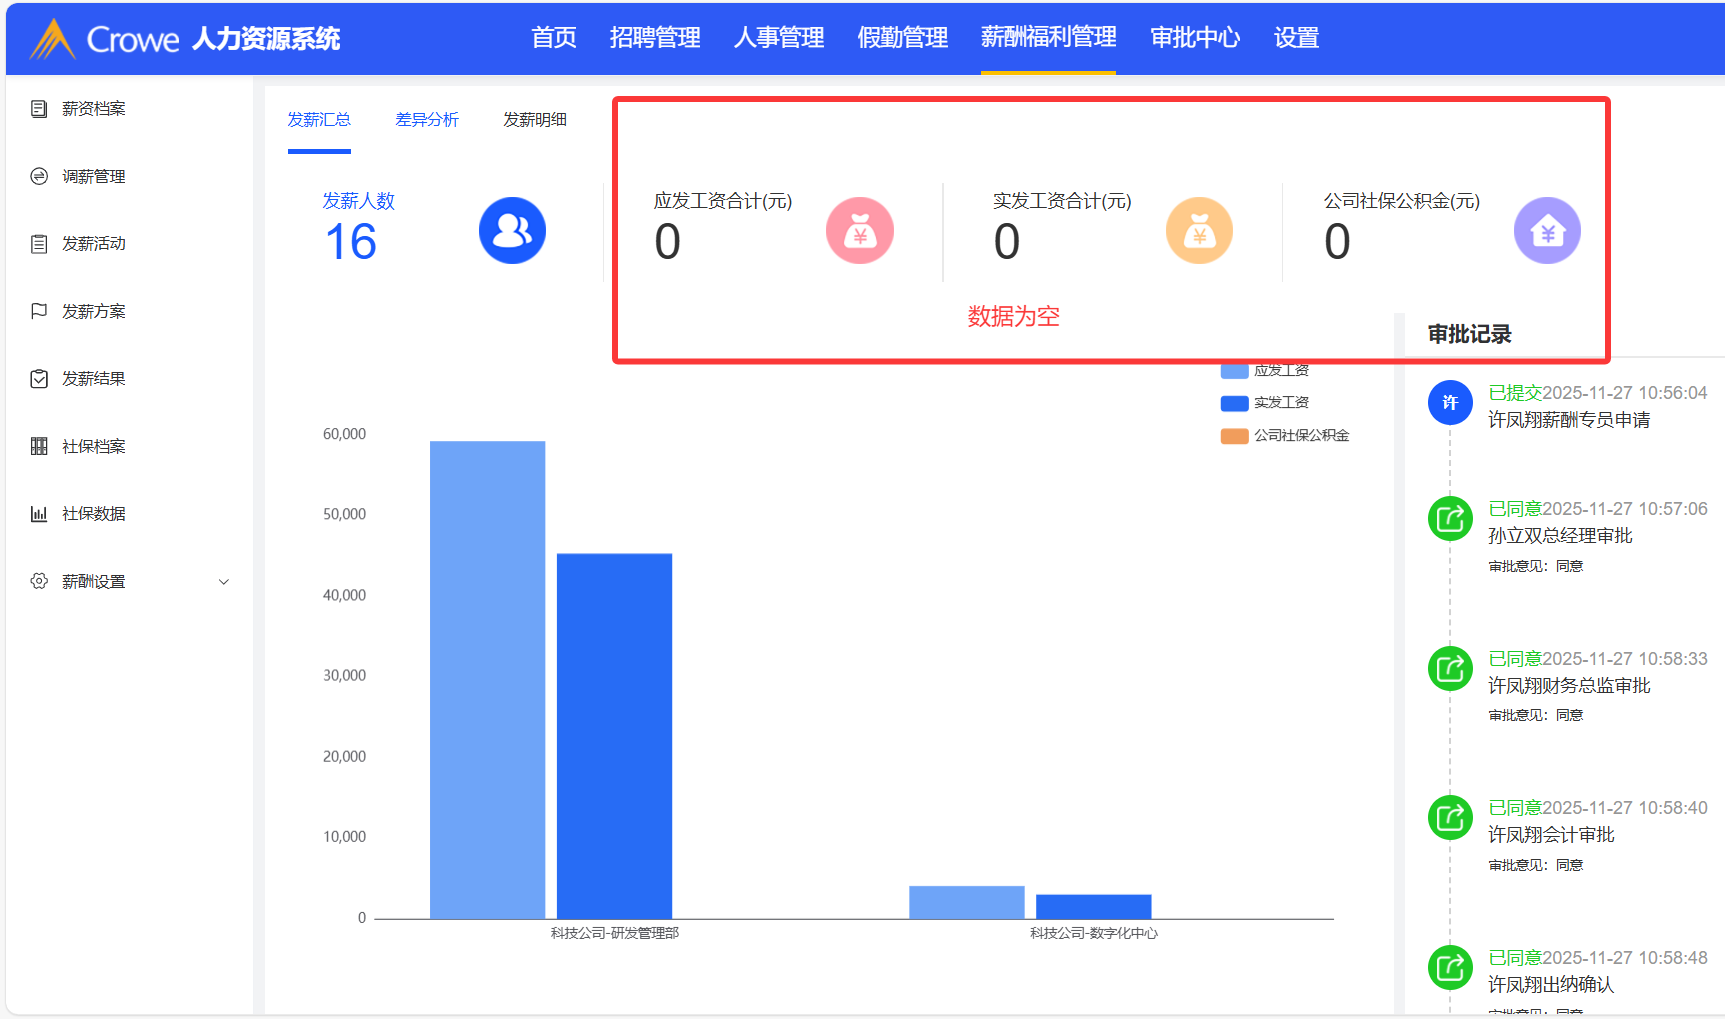
Task: Click the 调薪管理 sidebar icon
Action: pyautogui.click(x=39, y=176)
